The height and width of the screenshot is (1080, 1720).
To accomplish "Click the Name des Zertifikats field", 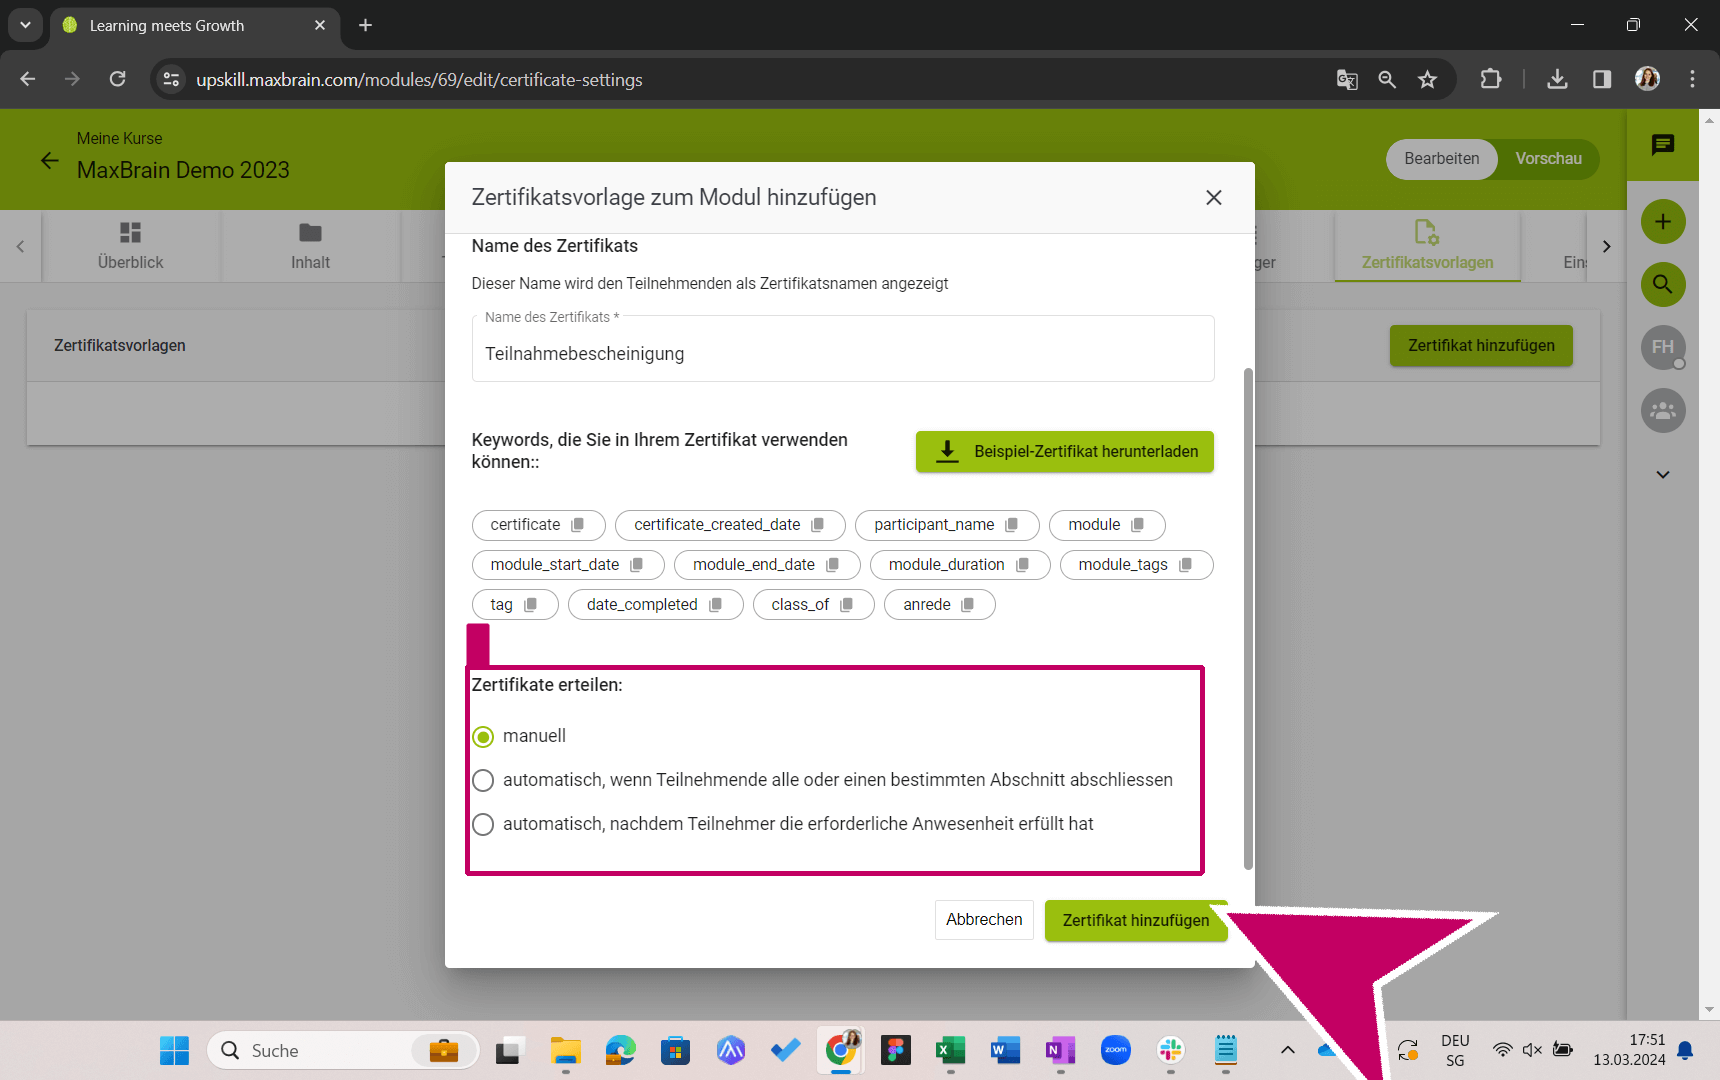I will click(843, 349).
